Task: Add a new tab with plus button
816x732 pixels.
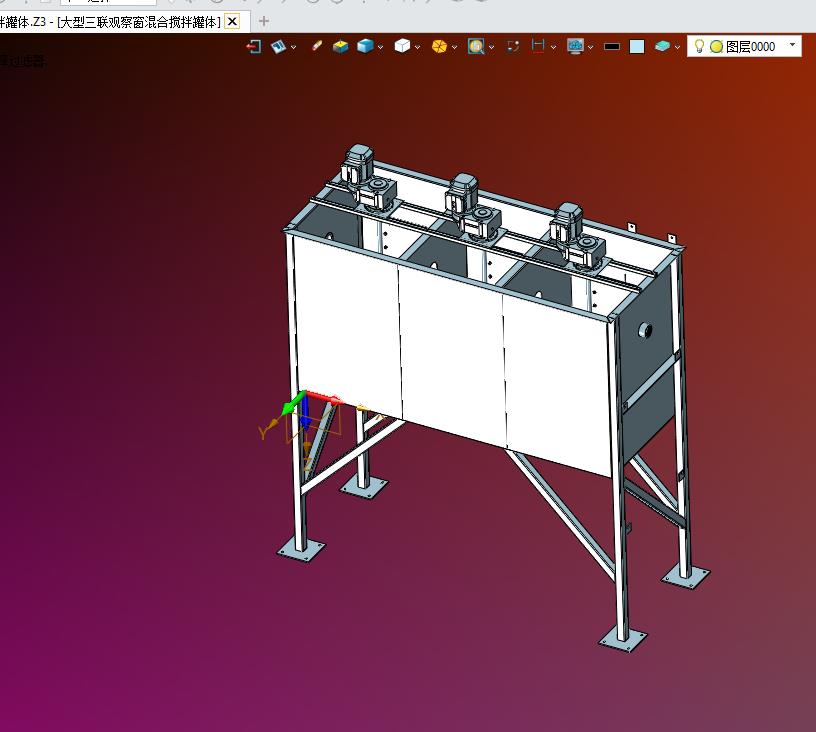Action: pyautogui.click(x=264, y=21)
